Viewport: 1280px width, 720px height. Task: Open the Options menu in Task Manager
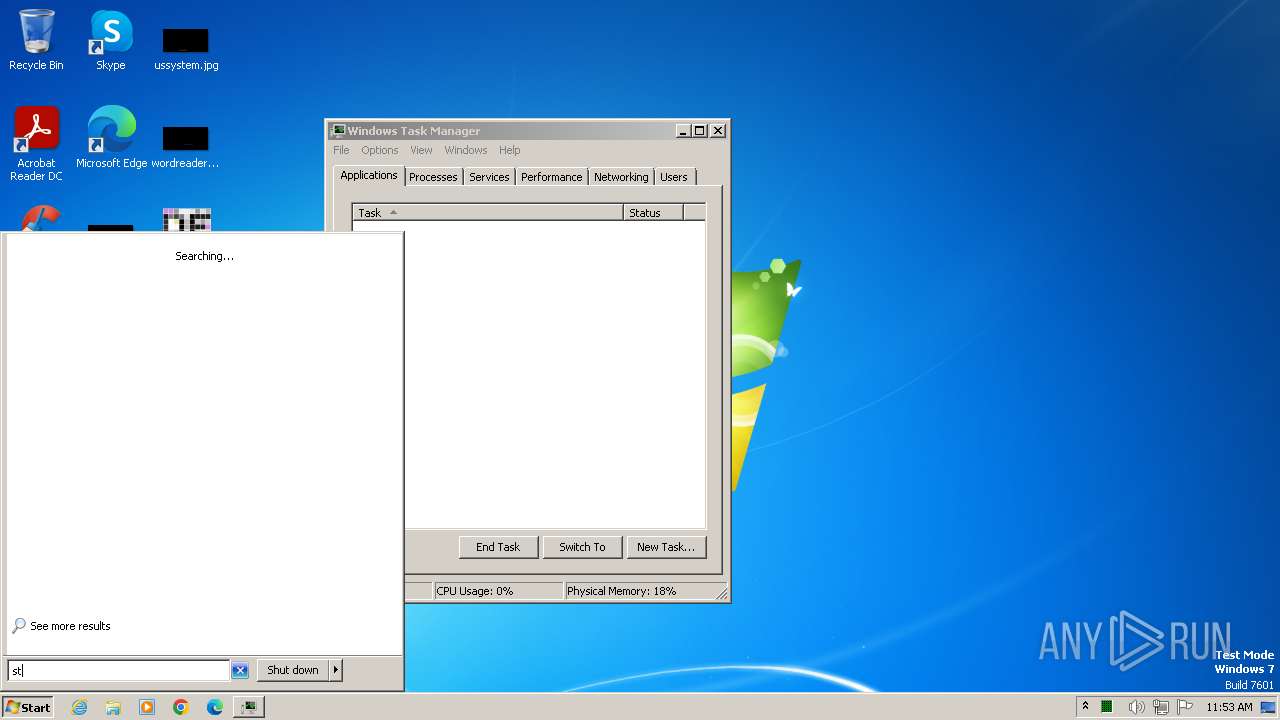pyautogui.click(x=380, y=150)
